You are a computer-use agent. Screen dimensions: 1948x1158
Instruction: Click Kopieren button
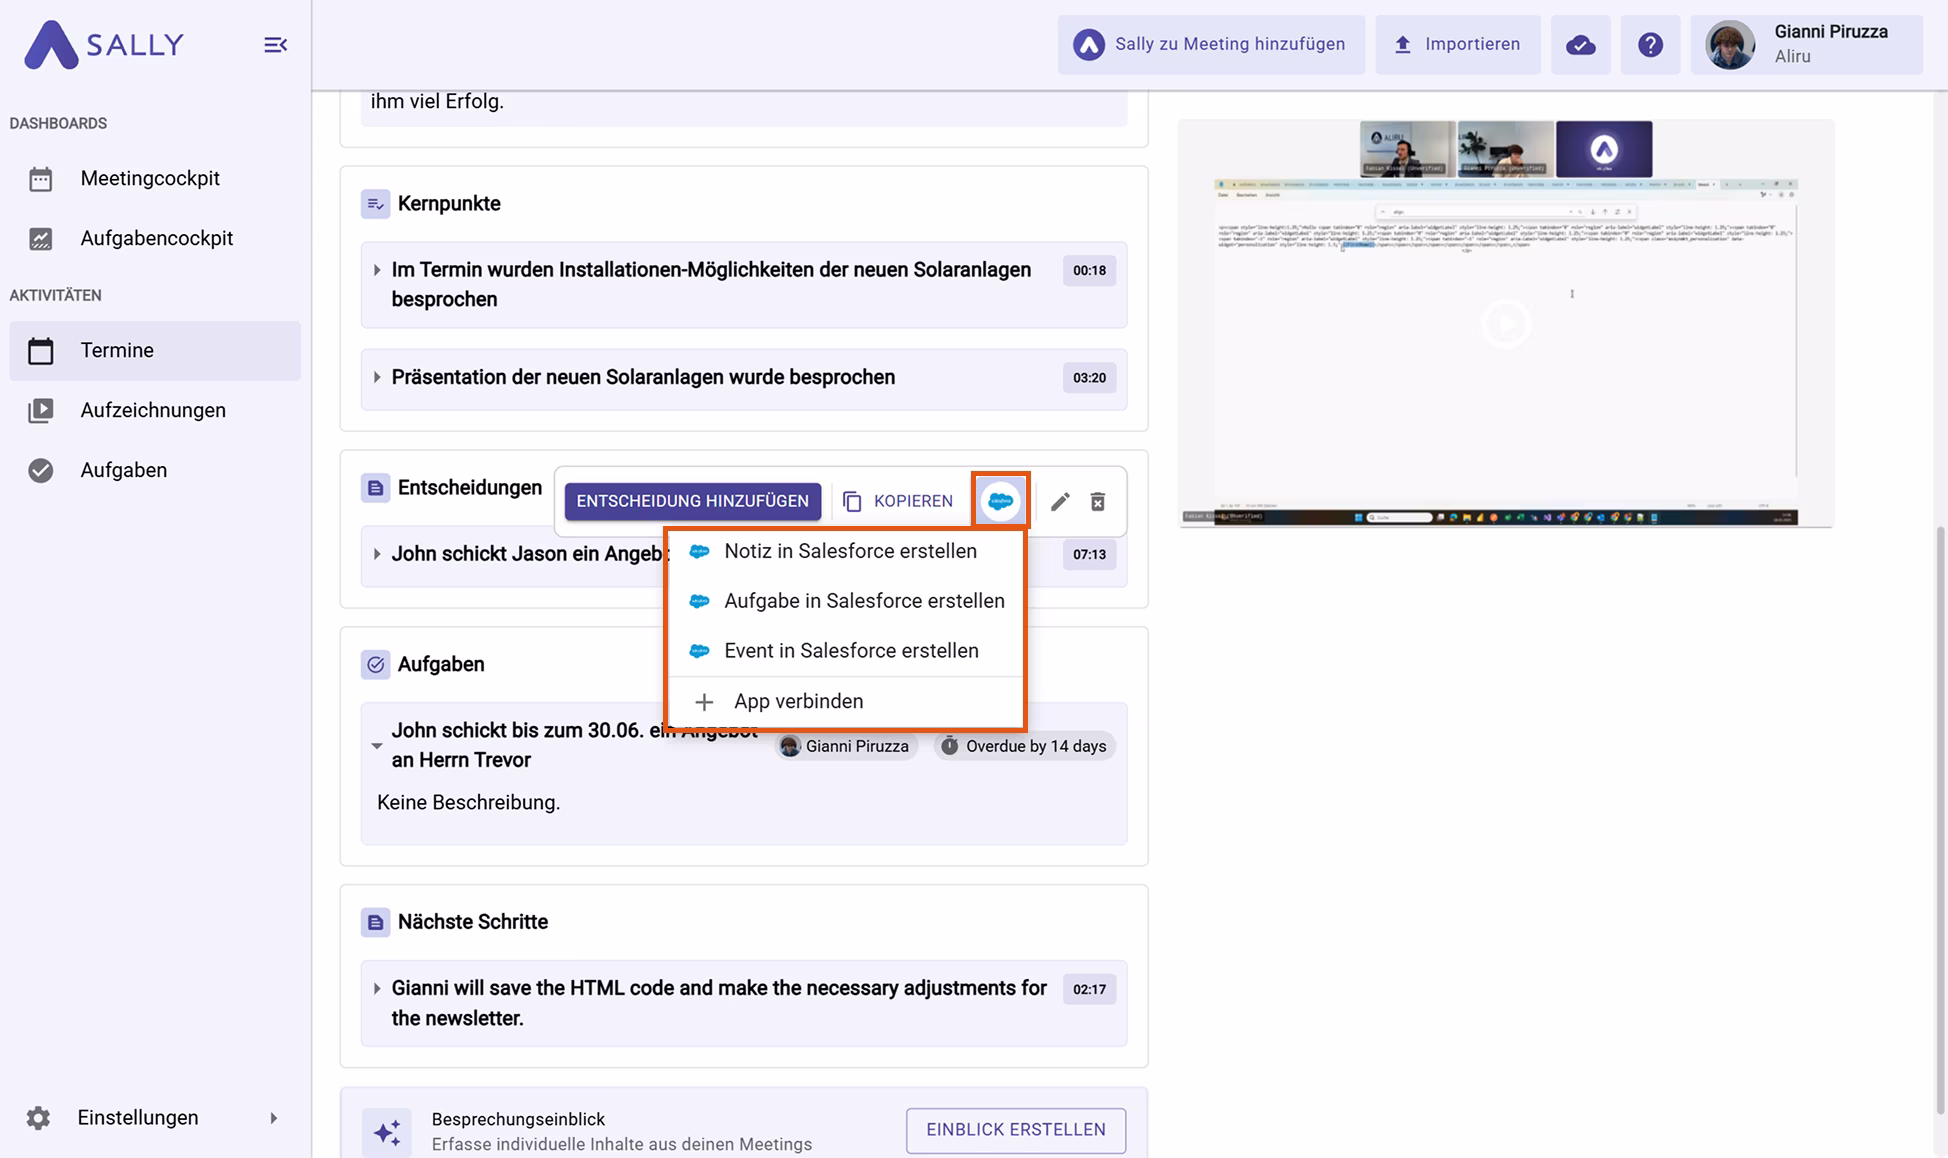click(898, 501)
